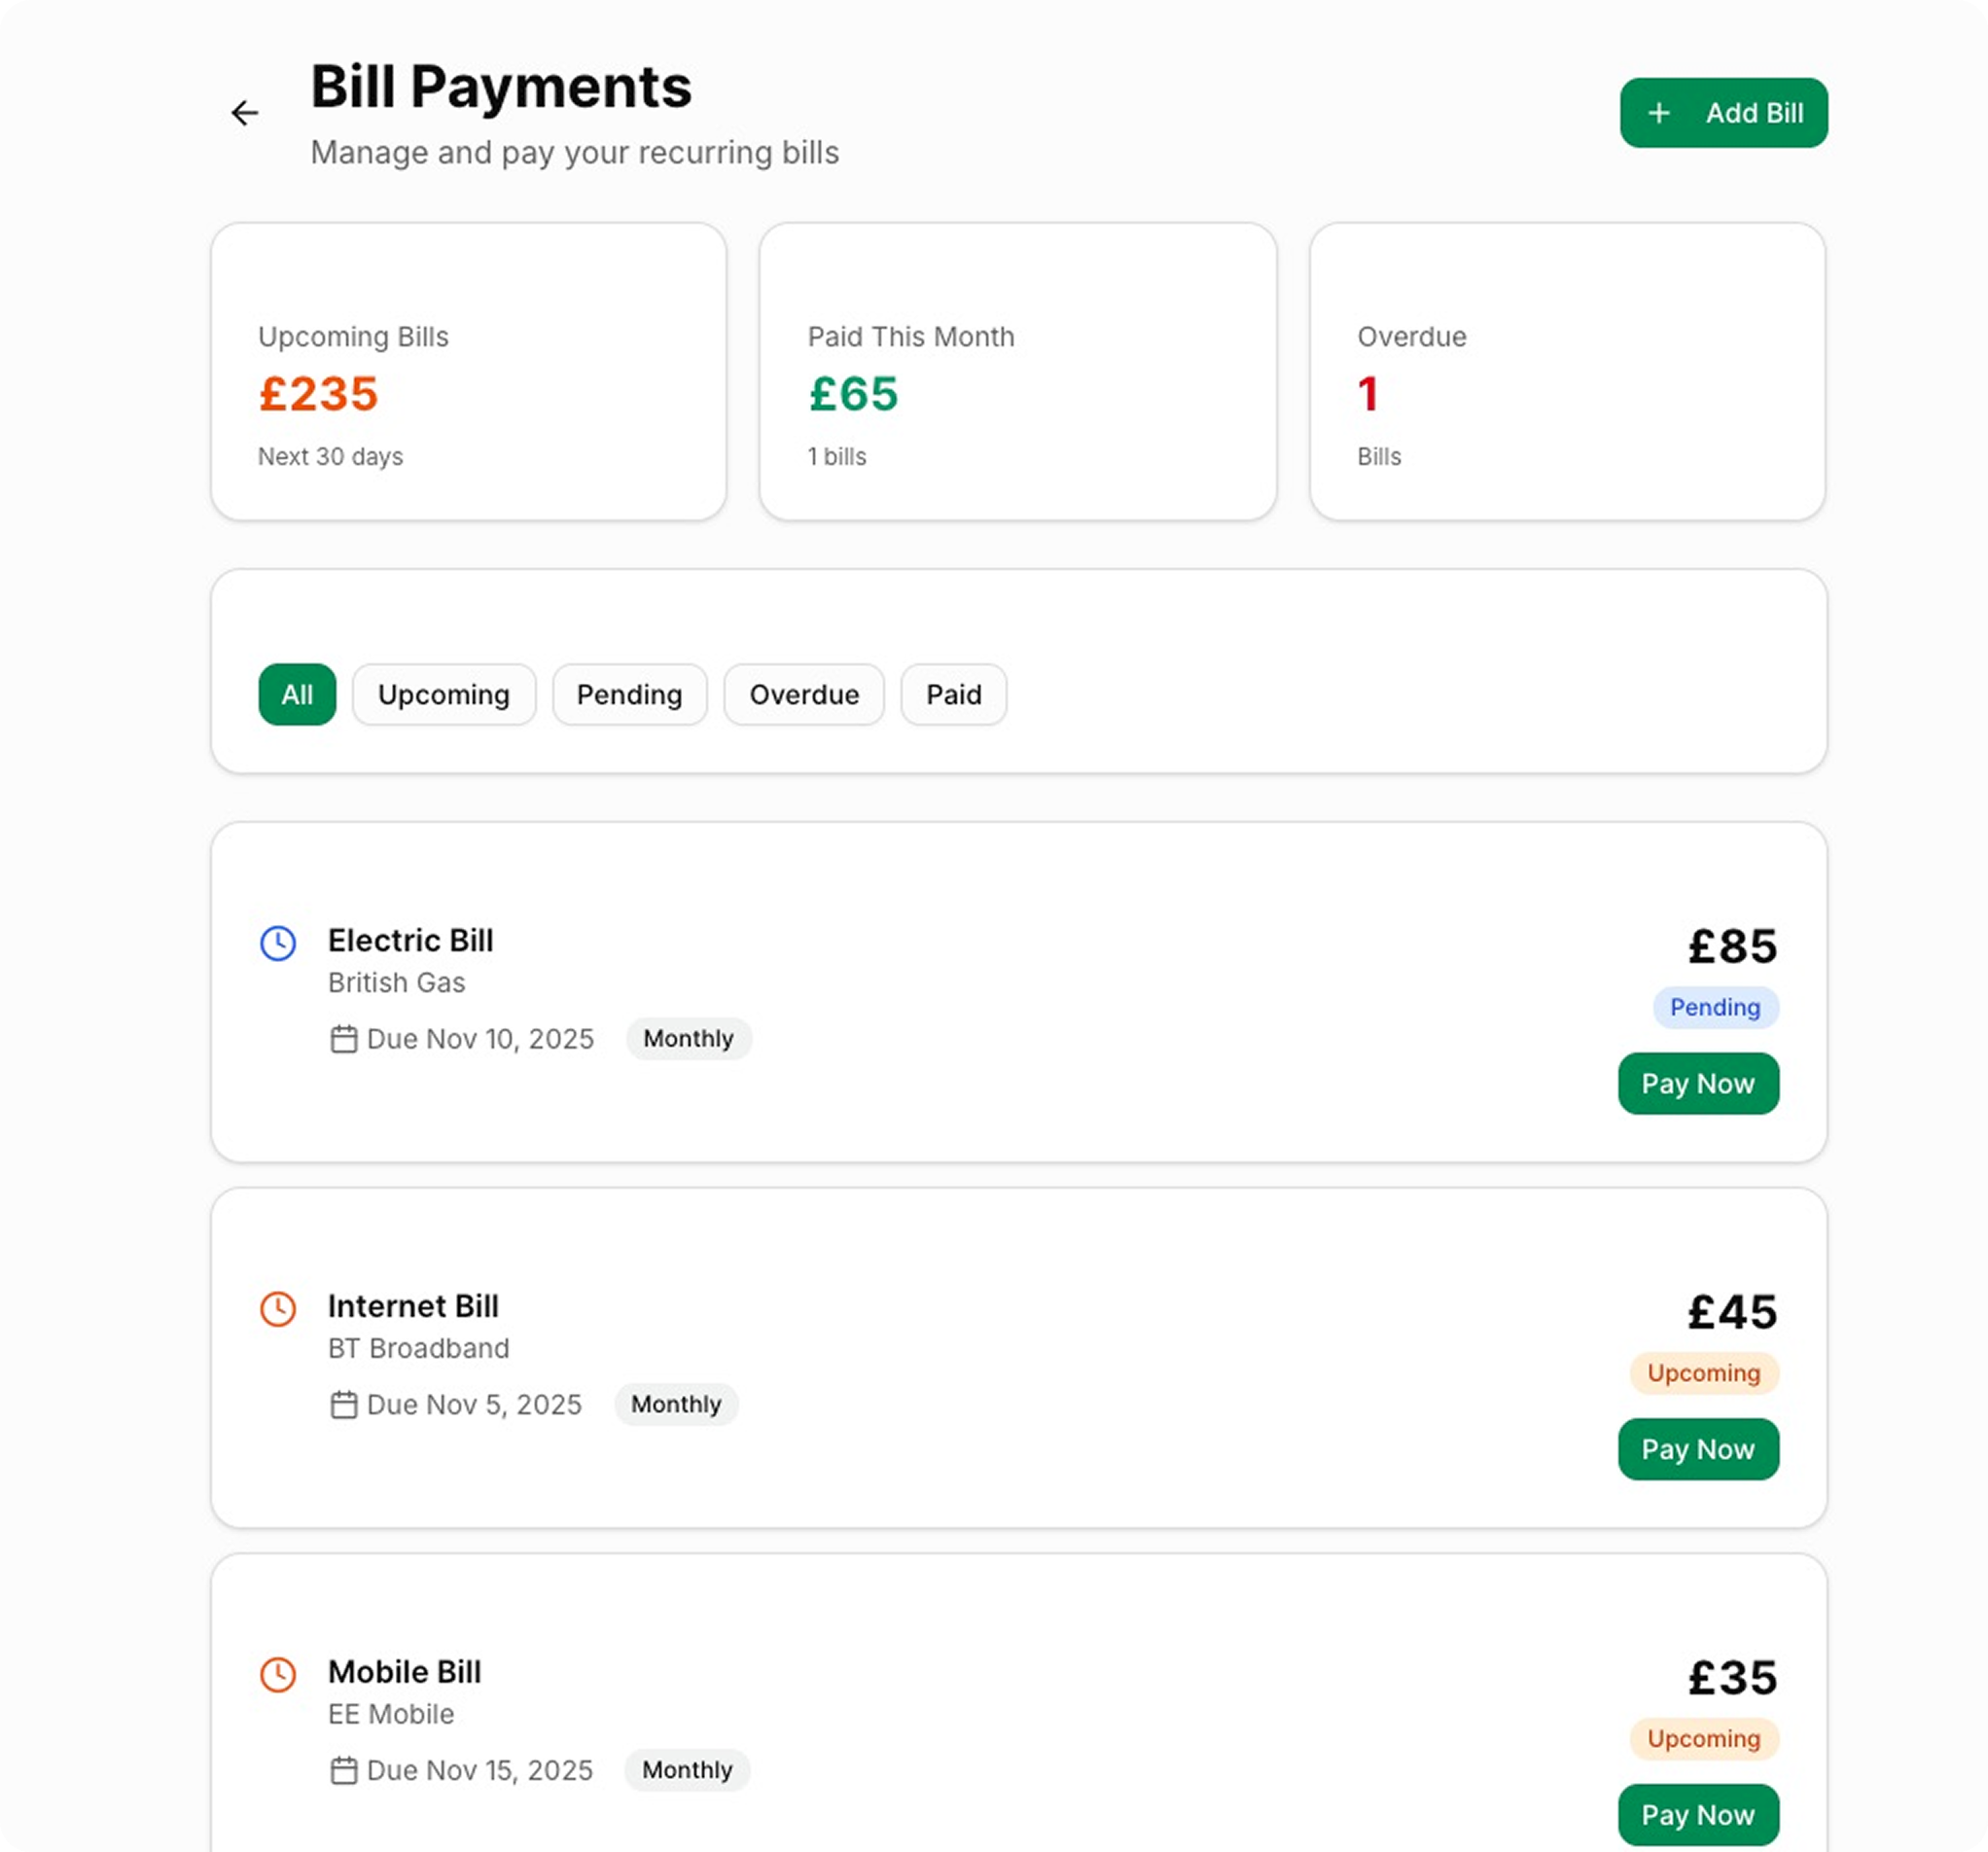Switch to the Overdue filter
Screen dimensions: 1988x1852
tap(804, 694)
